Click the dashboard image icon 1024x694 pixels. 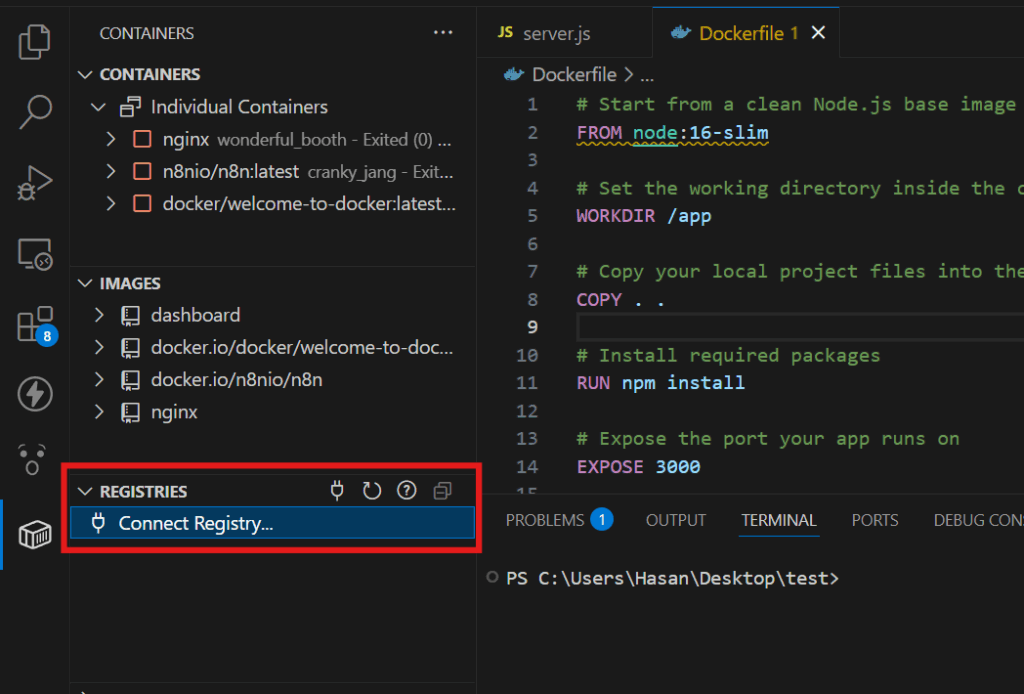[x=130, y=315]
